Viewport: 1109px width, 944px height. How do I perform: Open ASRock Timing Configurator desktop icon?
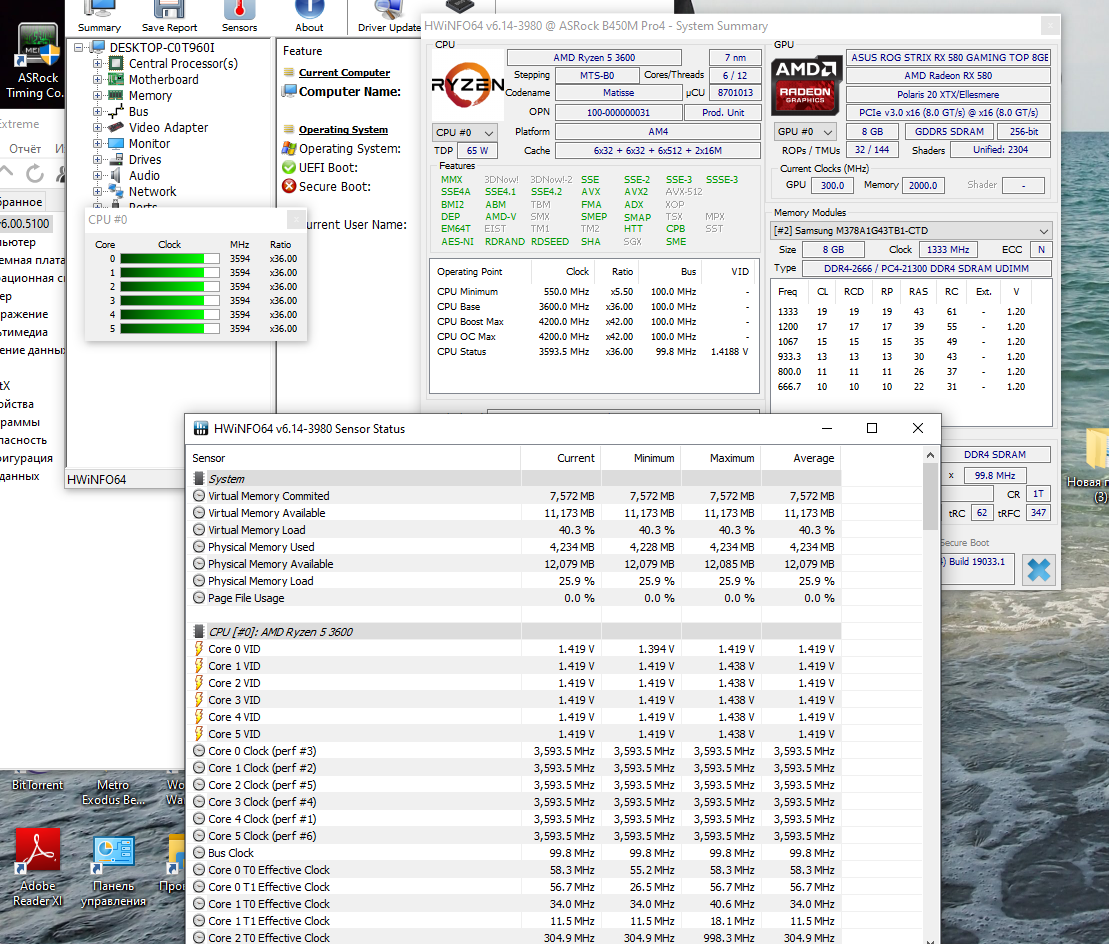coord(37,62)
